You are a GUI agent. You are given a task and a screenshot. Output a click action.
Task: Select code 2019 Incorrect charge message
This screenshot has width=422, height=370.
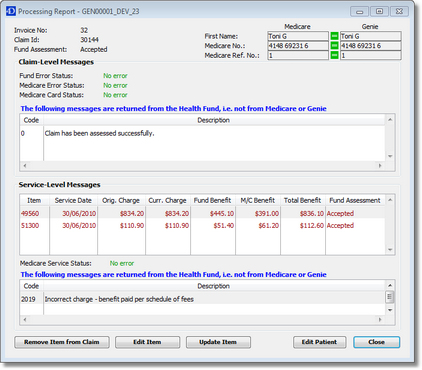coord(202,299)
